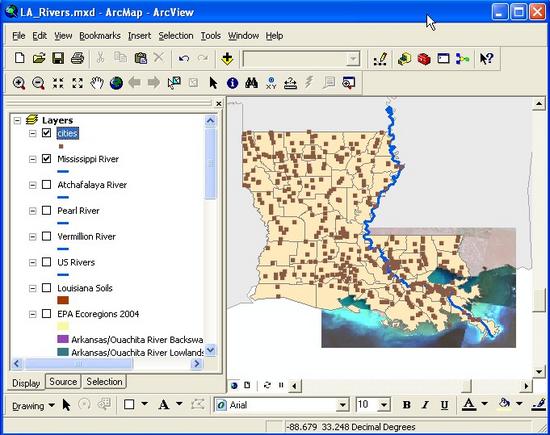The image size is (550, 435).
Task: Click the Fixed Zoom In icon
Action: tap(58, 83)
